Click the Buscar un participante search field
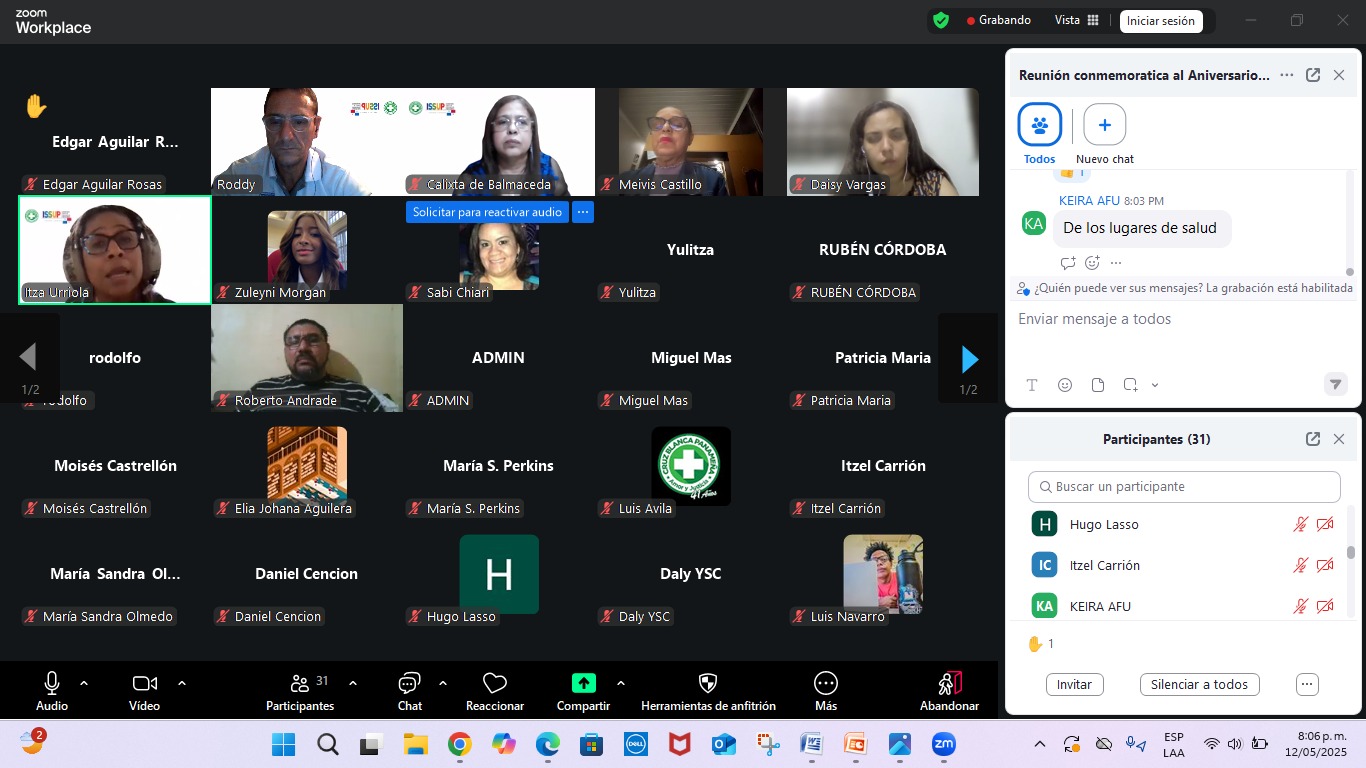 point(1184,487)
